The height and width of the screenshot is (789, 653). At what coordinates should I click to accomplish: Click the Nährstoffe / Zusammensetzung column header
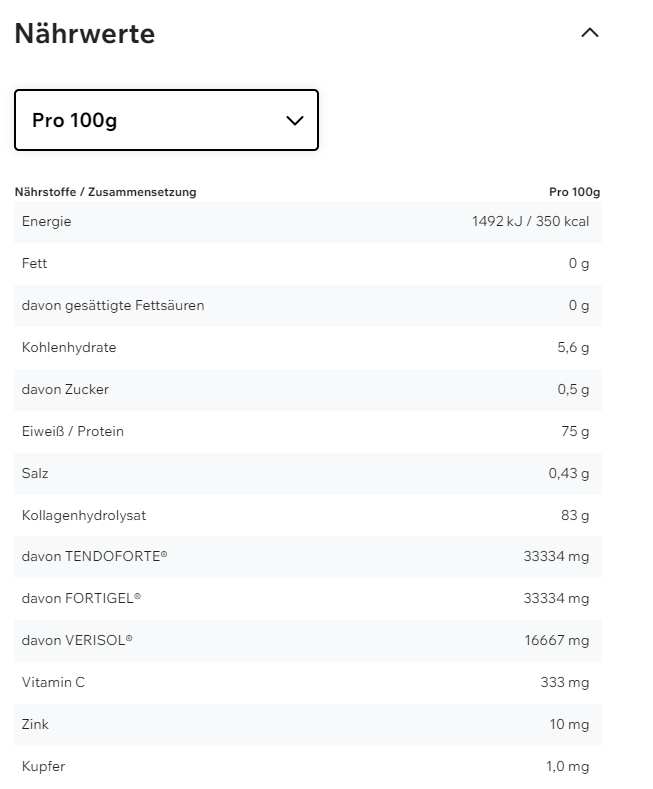pos(105,192)
